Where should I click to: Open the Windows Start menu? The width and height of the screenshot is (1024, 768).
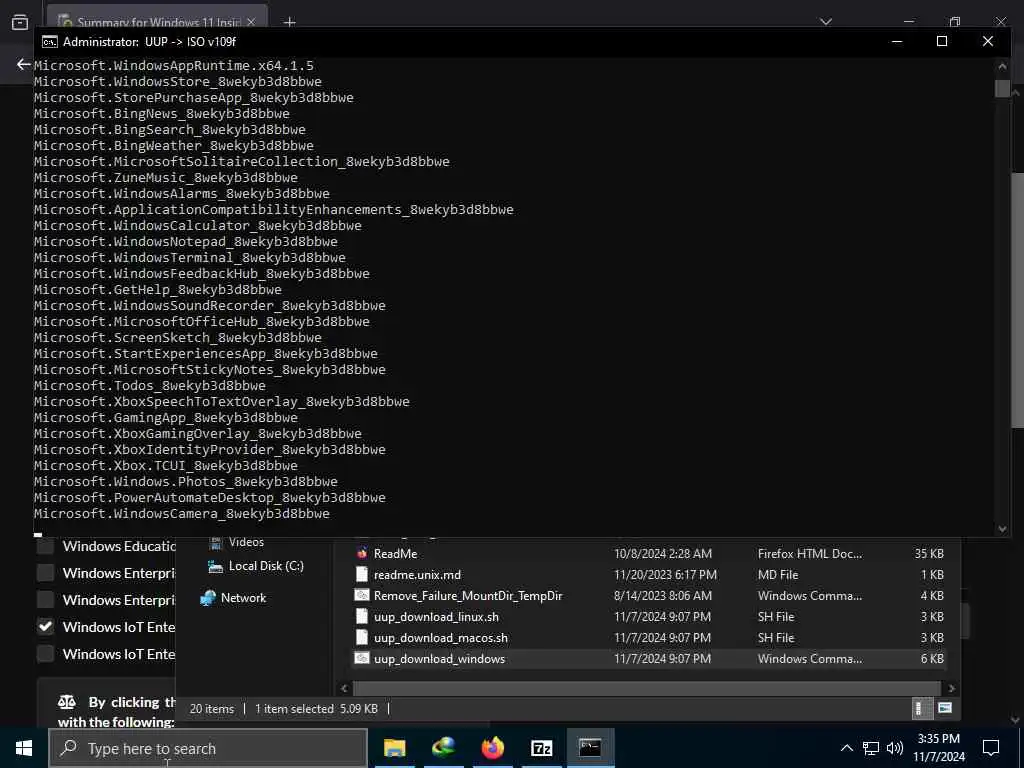click(x=24, y=748)
